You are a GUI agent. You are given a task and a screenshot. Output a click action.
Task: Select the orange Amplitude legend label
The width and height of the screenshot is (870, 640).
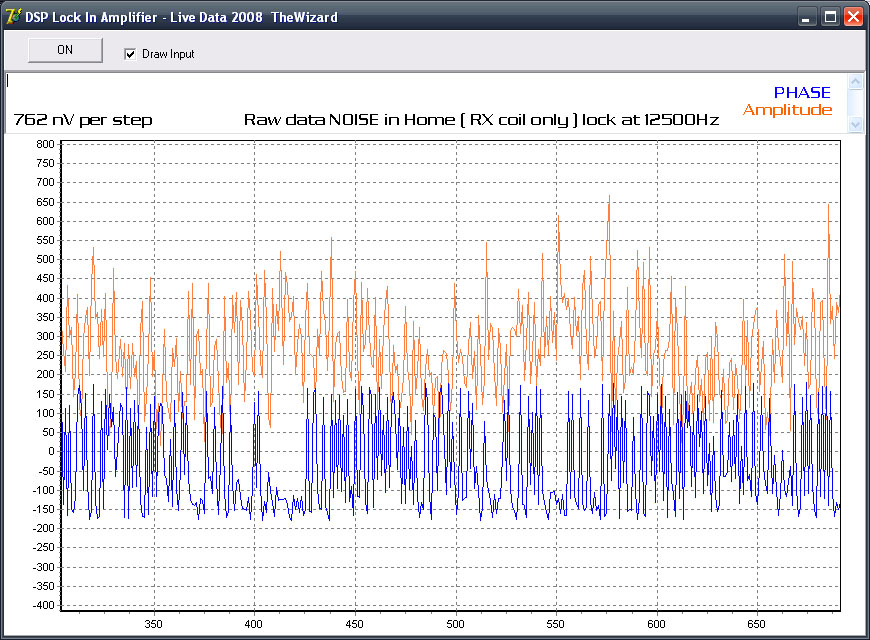click(x=787, y=110)
